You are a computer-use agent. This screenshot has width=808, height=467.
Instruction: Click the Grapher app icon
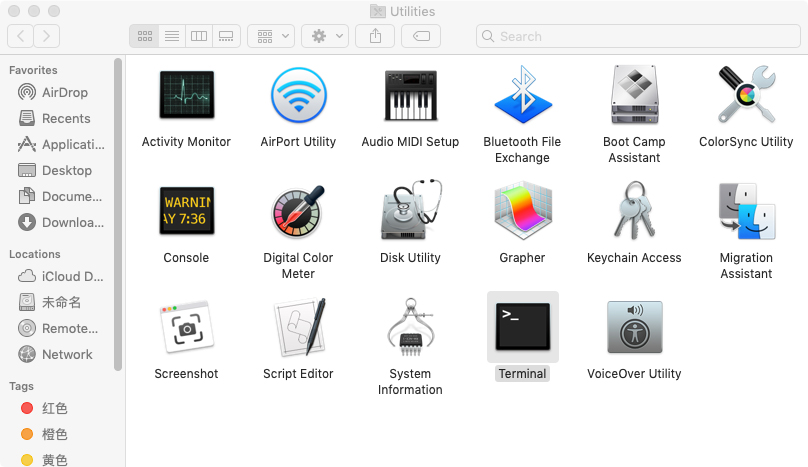coord(522,211)
